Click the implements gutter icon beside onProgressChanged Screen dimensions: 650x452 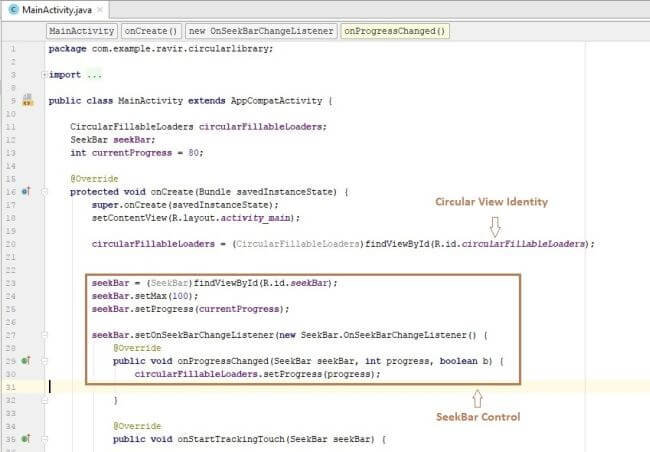pos(26,360)
